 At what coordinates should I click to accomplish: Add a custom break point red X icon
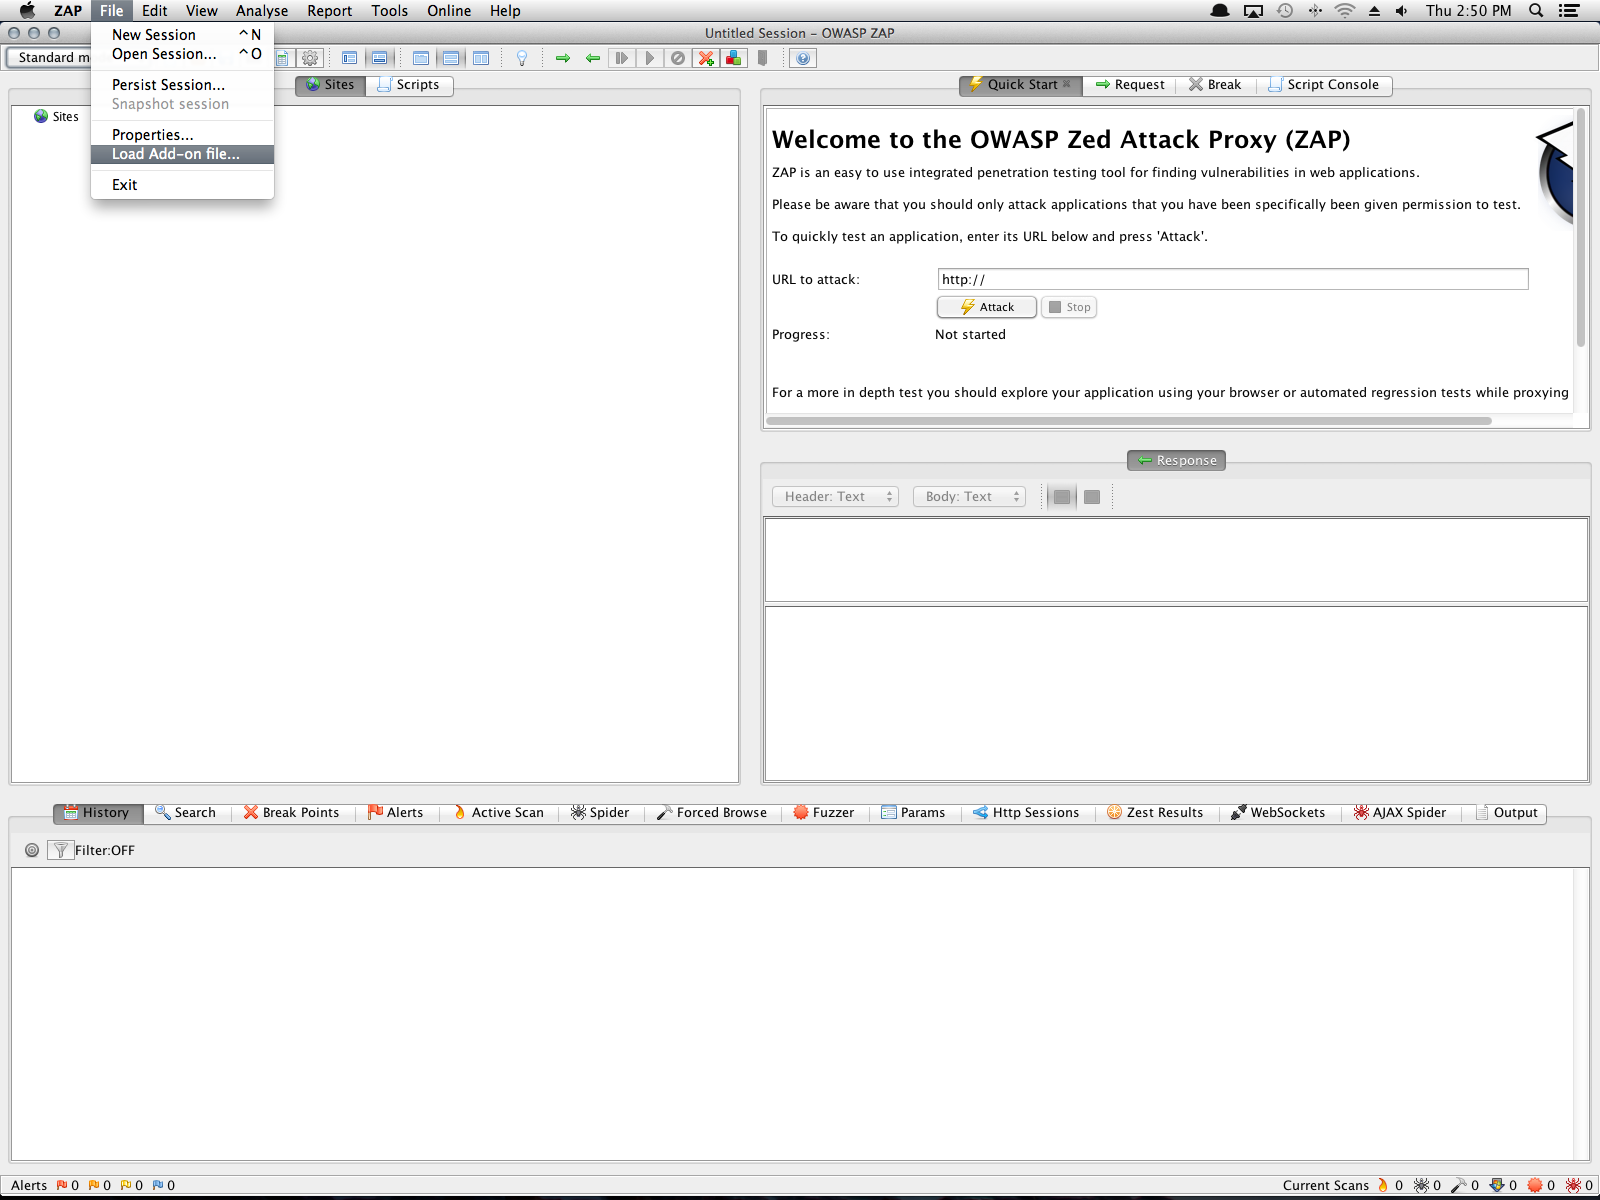pyautogui.click(x=706, y=58)
